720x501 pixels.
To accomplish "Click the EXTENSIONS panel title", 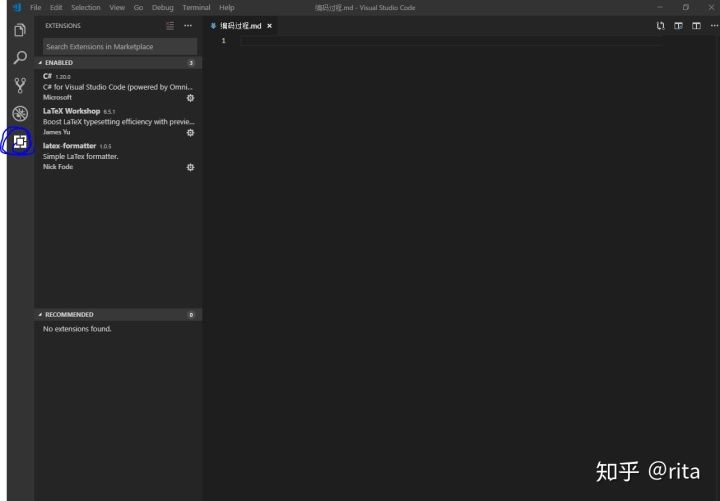I will coord(63,26).
